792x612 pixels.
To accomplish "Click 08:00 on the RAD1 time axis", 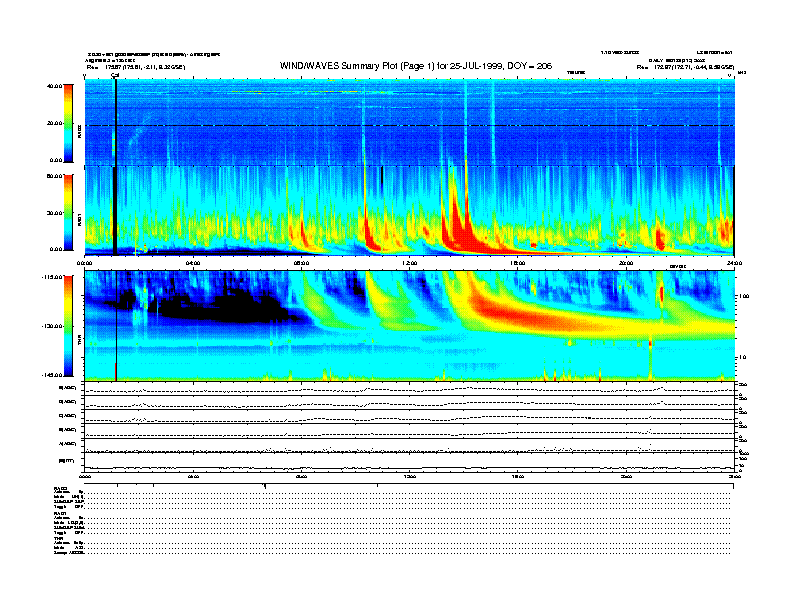I will (x=301, y=263).
